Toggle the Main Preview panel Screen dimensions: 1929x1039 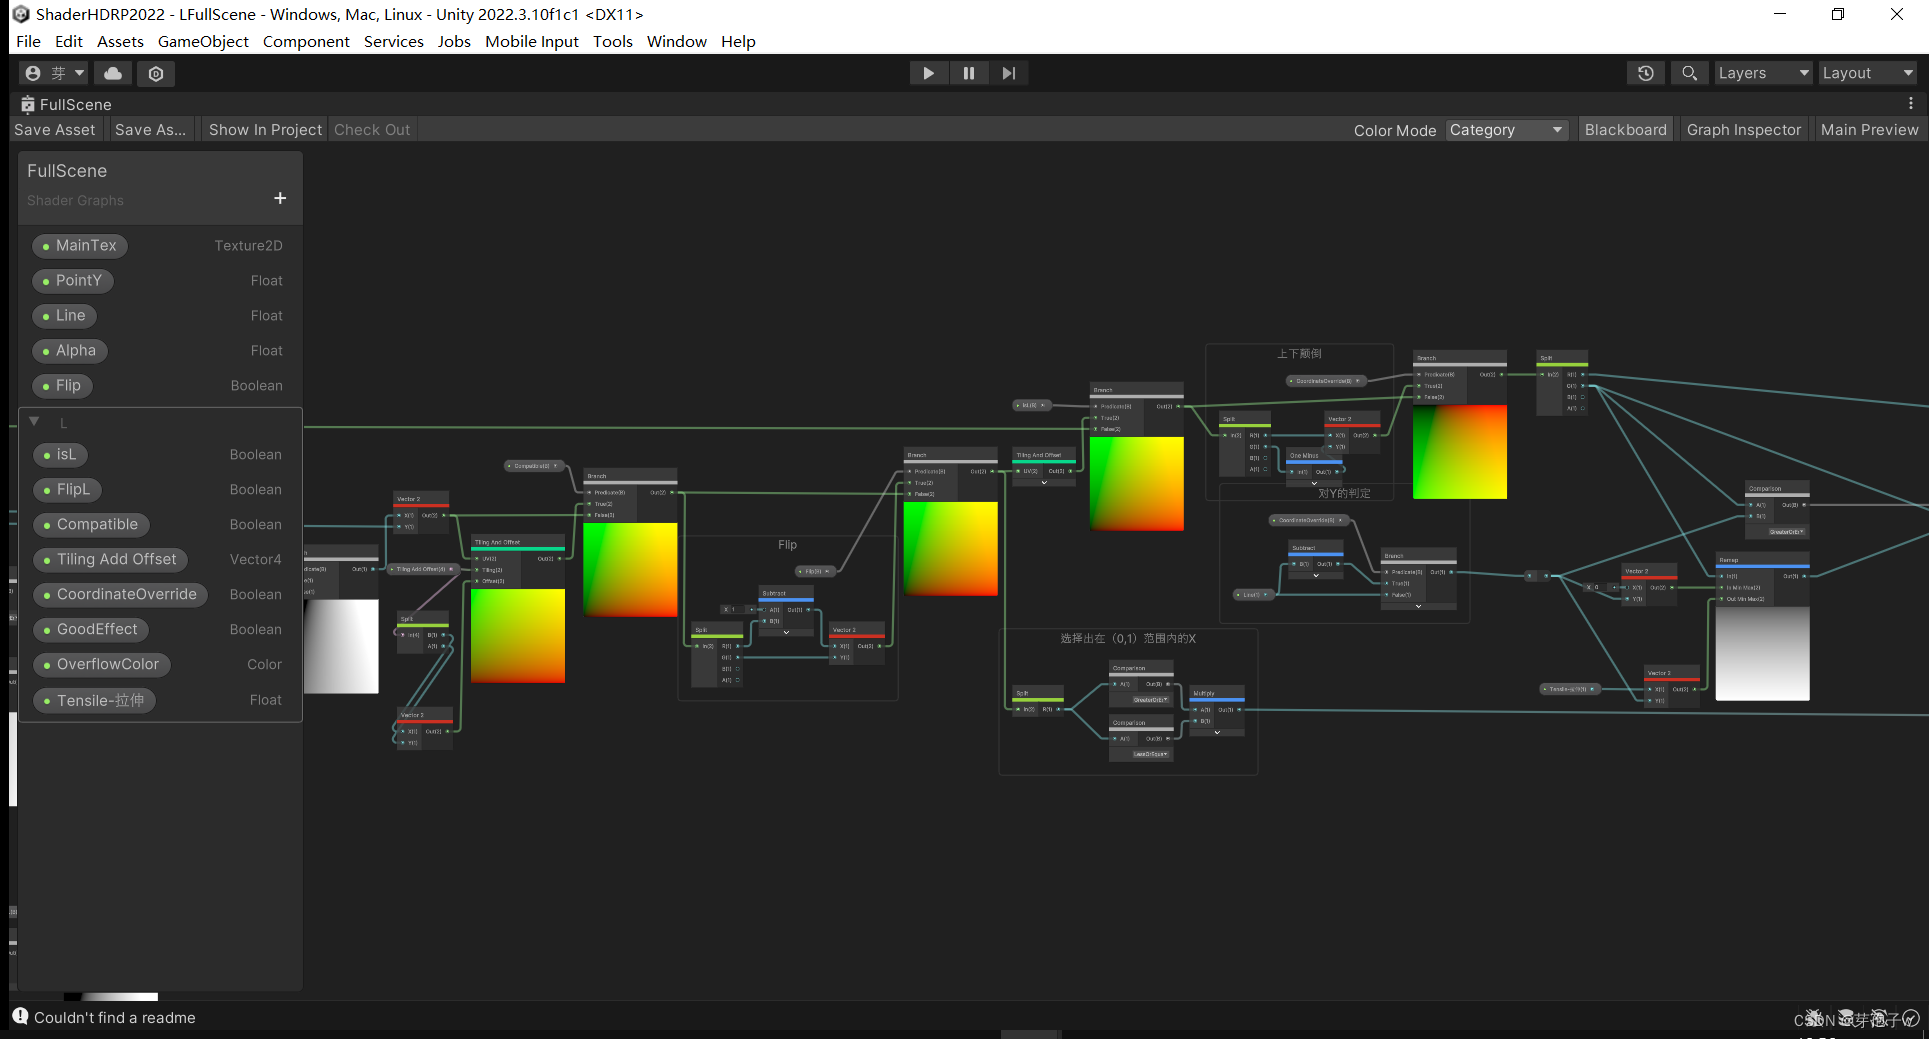[1869, 130]
